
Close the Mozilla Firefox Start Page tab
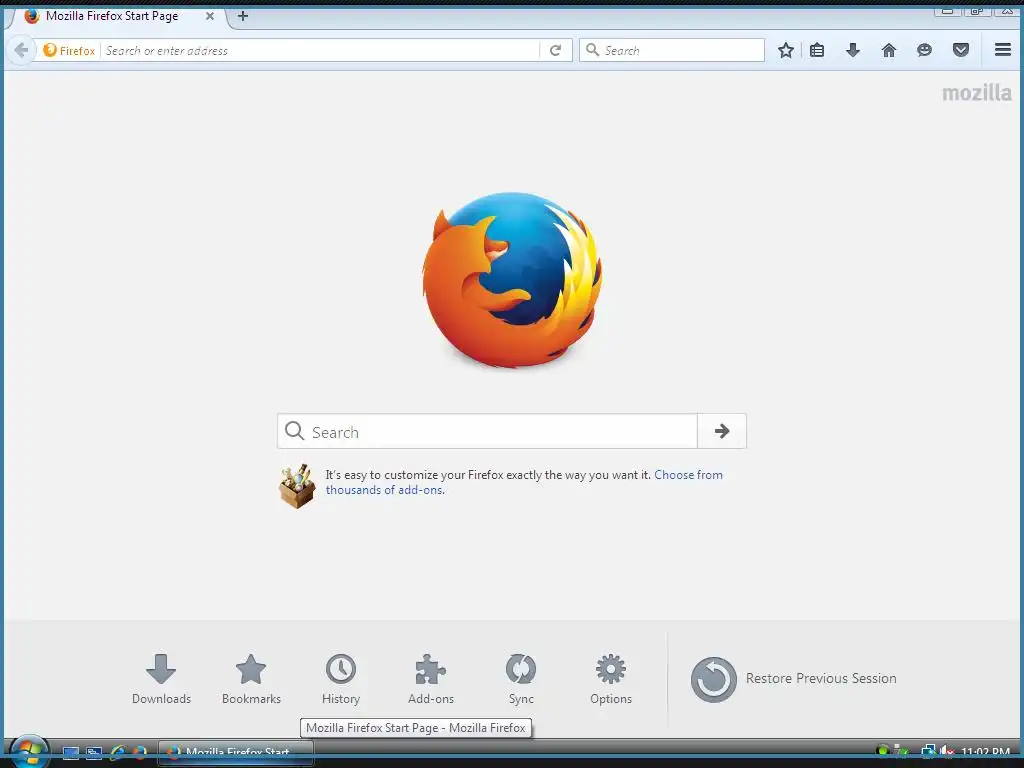(x=210, y=16)
